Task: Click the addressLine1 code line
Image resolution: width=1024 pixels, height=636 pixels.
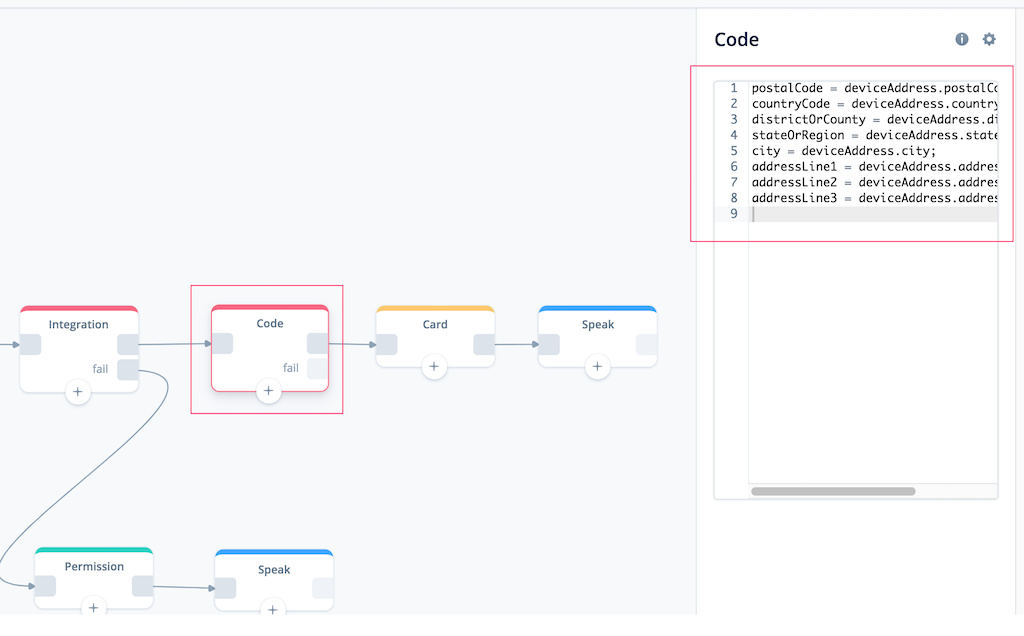Action: pyautogui.click(x=874, y=167)
